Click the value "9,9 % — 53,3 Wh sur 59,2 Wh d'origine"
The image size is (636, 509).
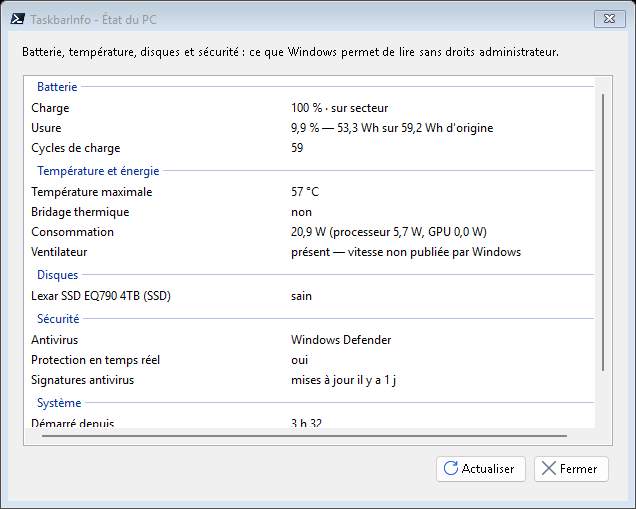392,128
